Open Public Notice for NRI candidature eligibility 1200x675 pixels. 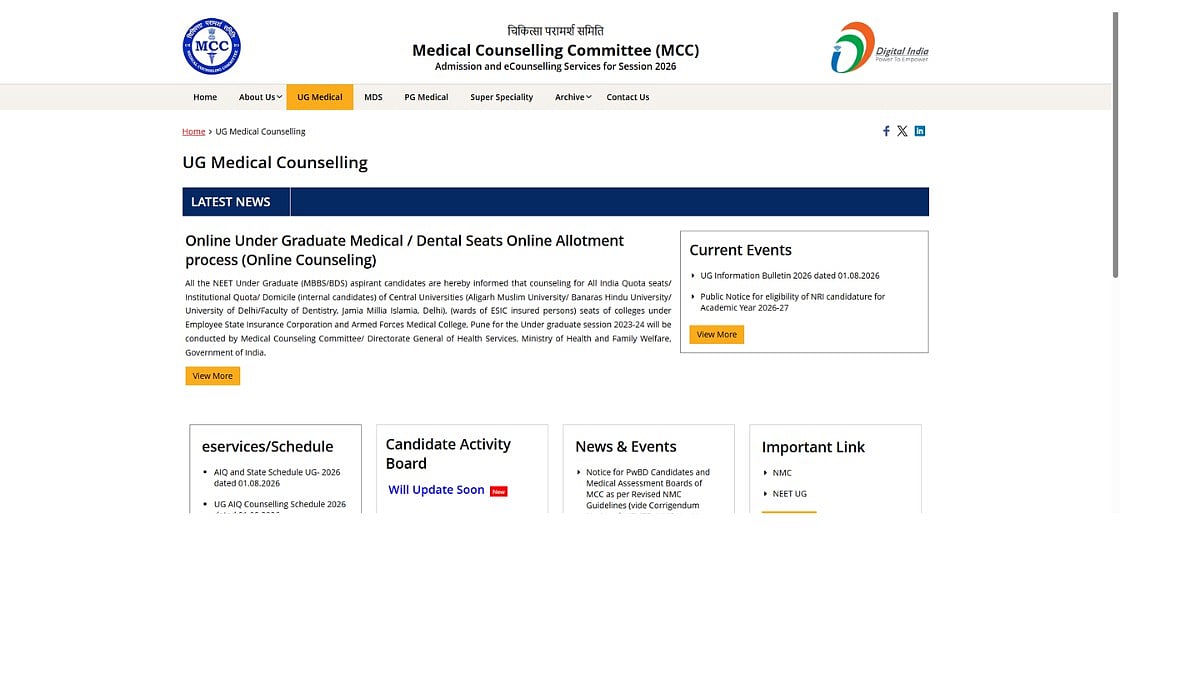point(792,302)
